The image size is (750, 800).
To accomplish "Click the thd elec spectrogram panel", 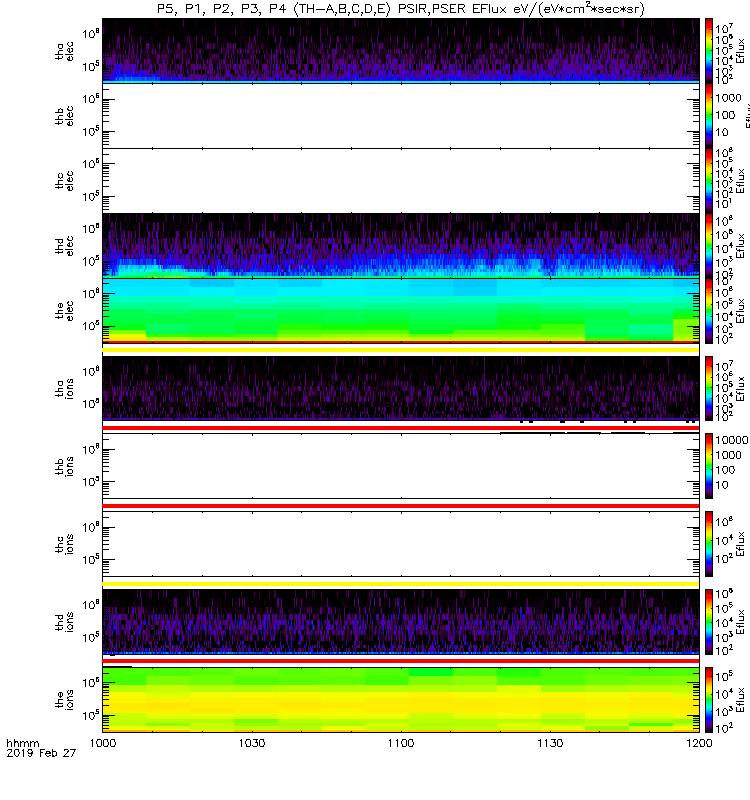I will tap(401, 245).
